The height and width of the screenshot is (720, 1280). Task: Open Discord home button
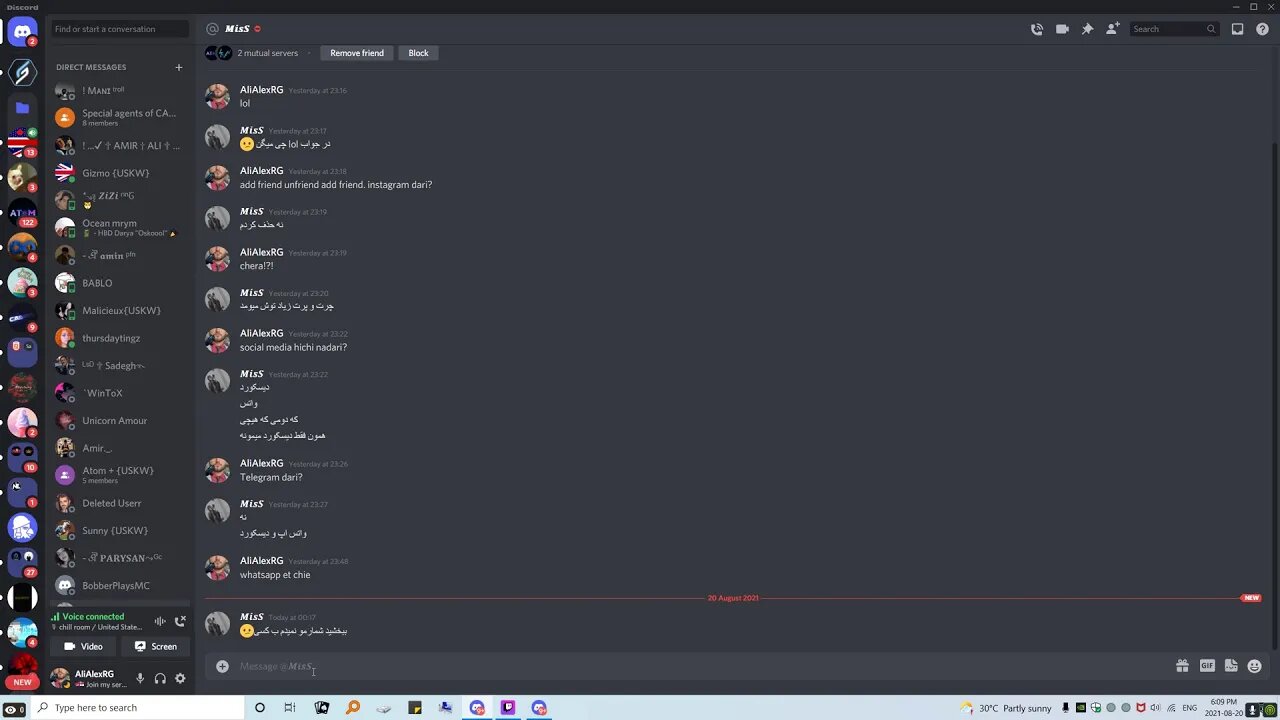point(22,32)
